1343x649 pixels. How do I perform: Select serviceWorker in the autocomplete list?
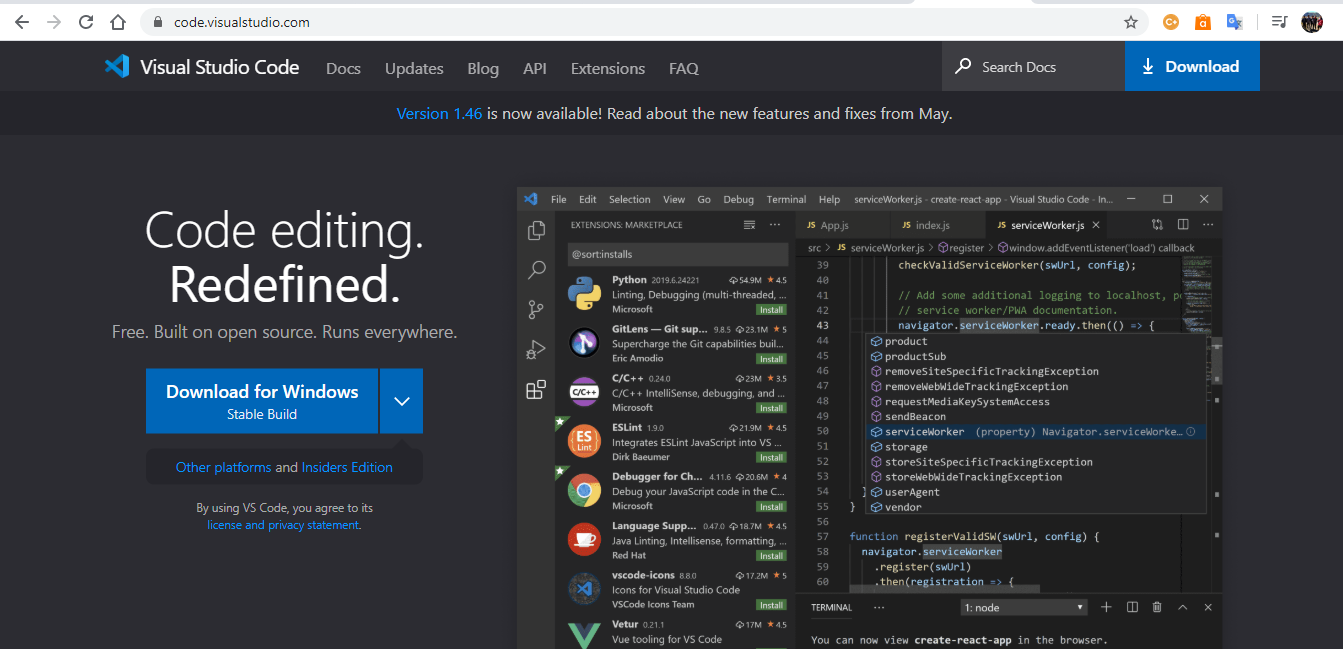[x=1036, y=432]
